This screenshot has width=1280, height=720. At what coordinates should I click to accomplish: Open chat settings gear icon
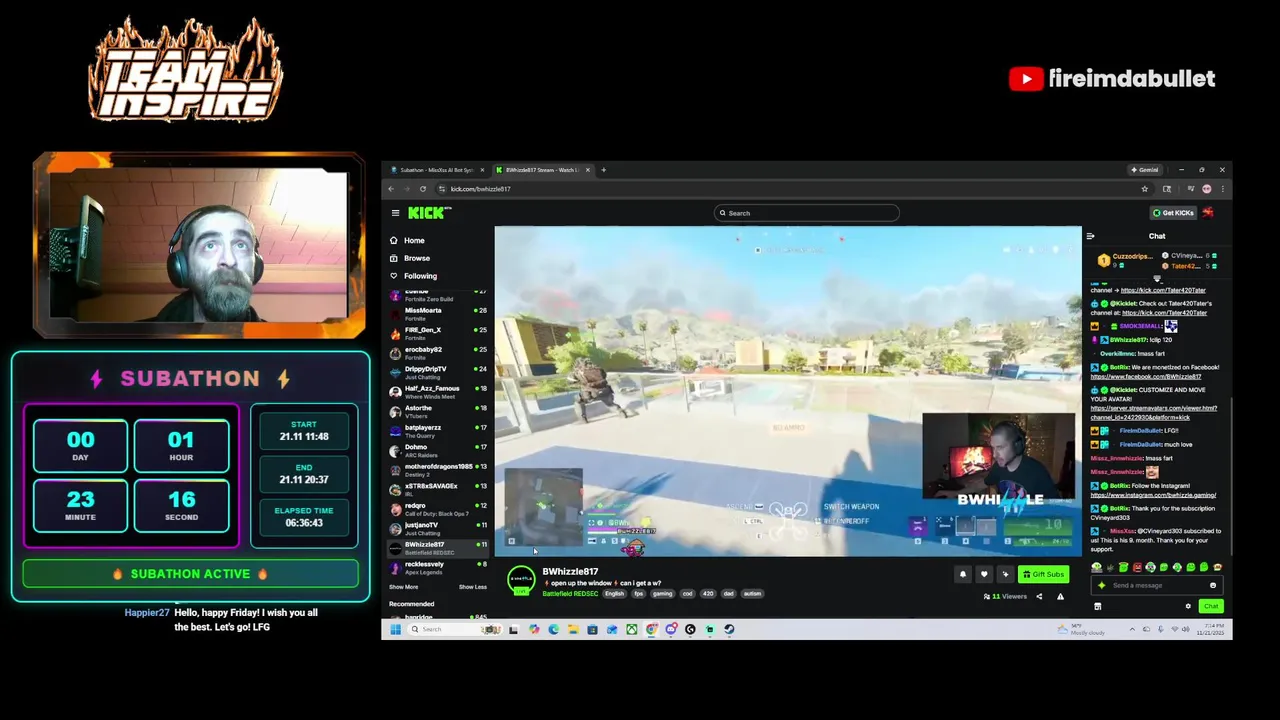pos(1188,606)
